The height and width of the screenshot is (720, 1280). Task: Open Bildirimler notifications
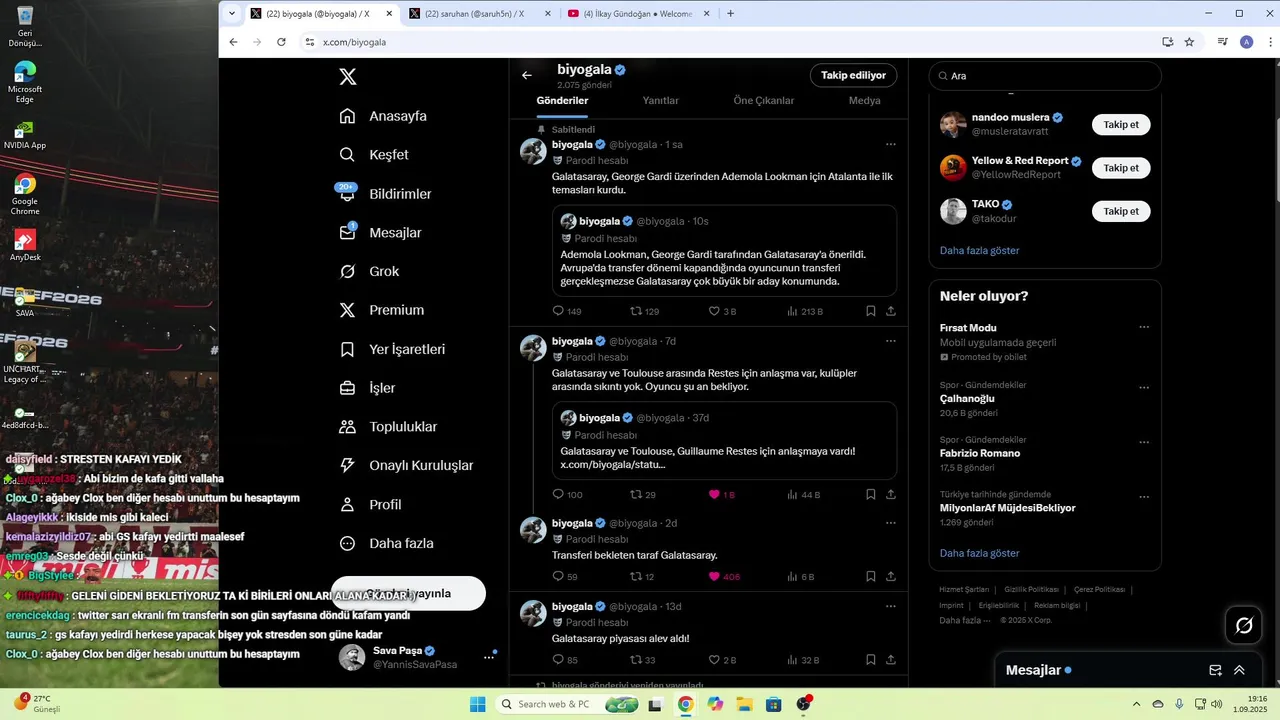385,194
